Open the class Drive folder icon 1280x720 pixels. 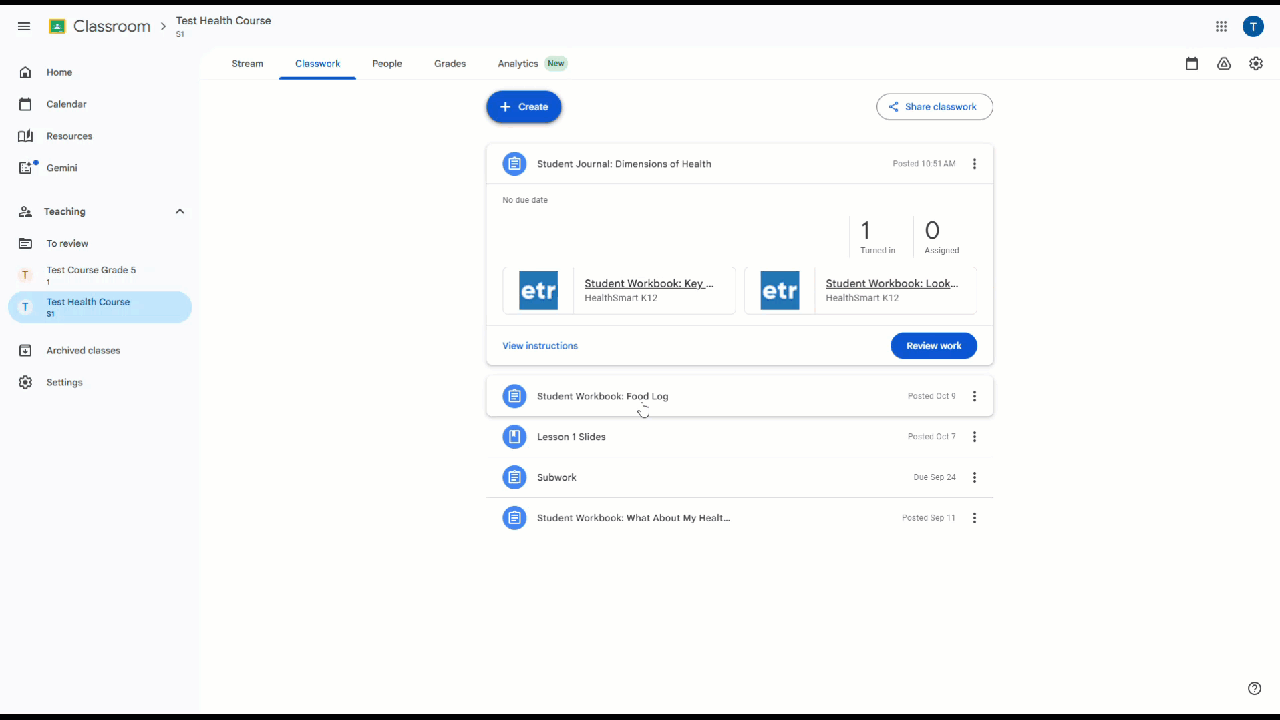(1223, 64)
